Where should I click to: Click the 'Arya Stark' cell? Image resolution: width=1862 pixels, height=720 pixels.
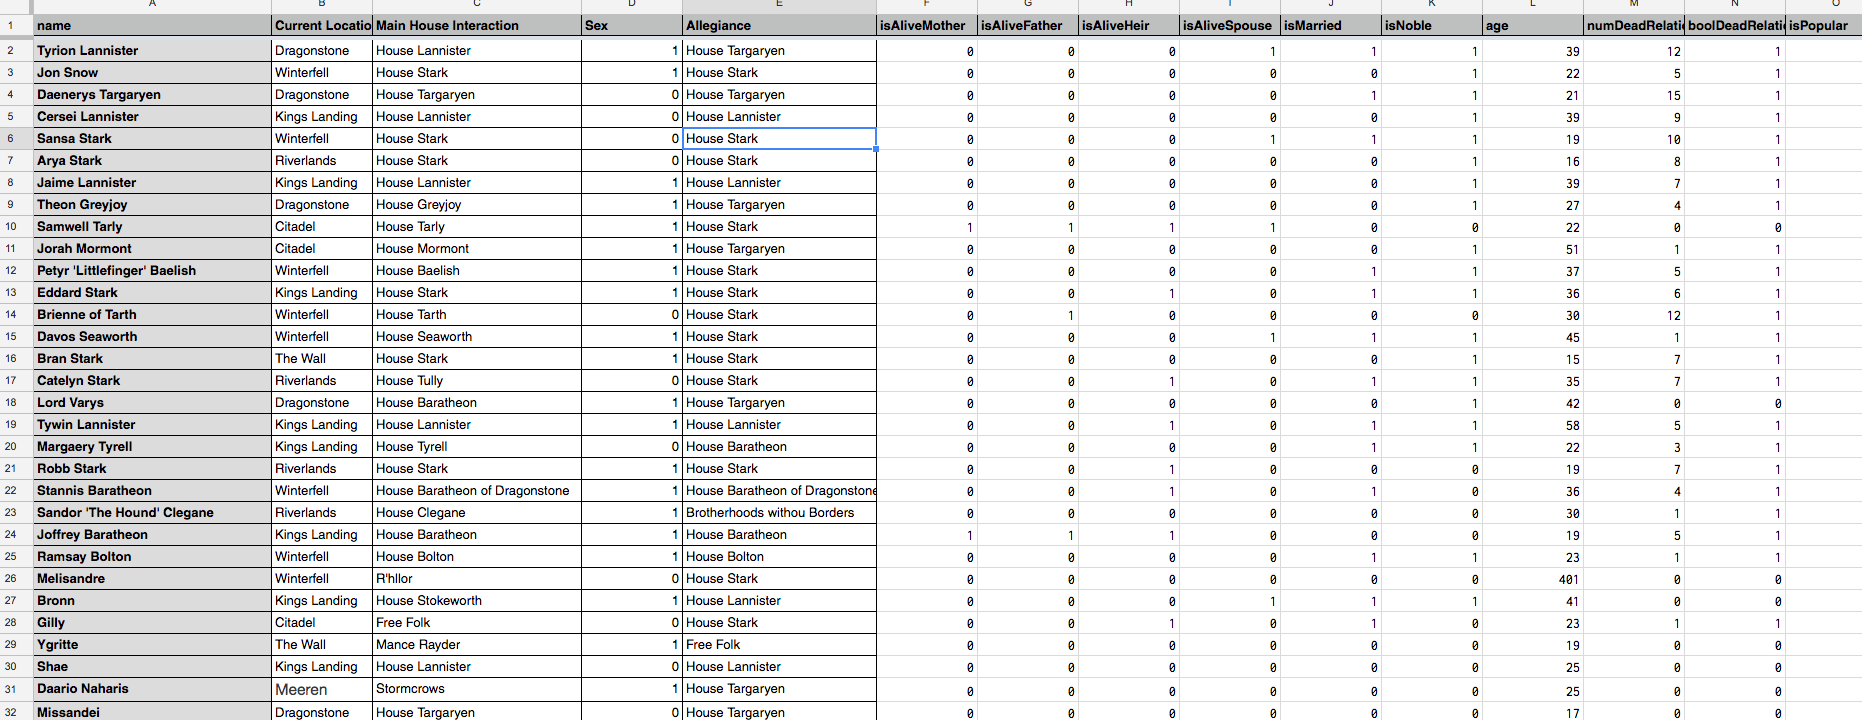point(152,160)
